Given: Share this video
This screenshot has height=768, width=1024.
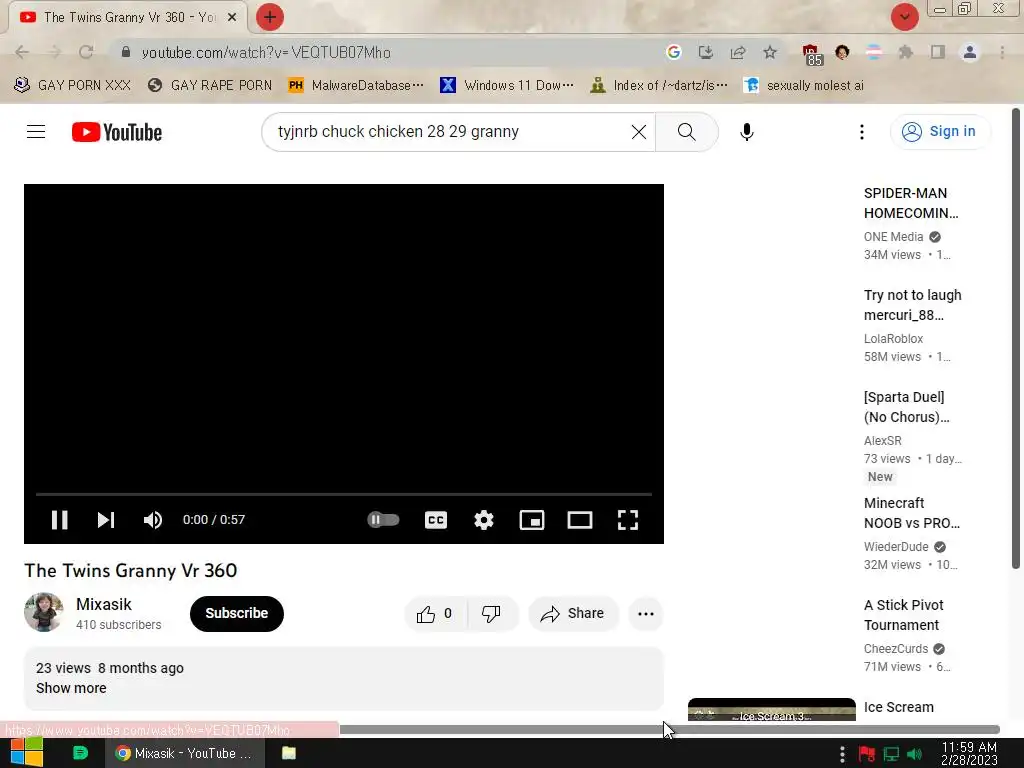Looking at the screenshot, I should point(573,614).
